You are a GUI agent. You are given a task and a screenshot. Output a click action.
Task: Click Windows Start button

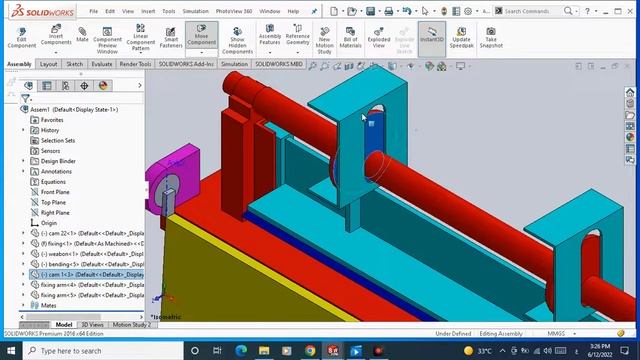click(x=11, y=351)
